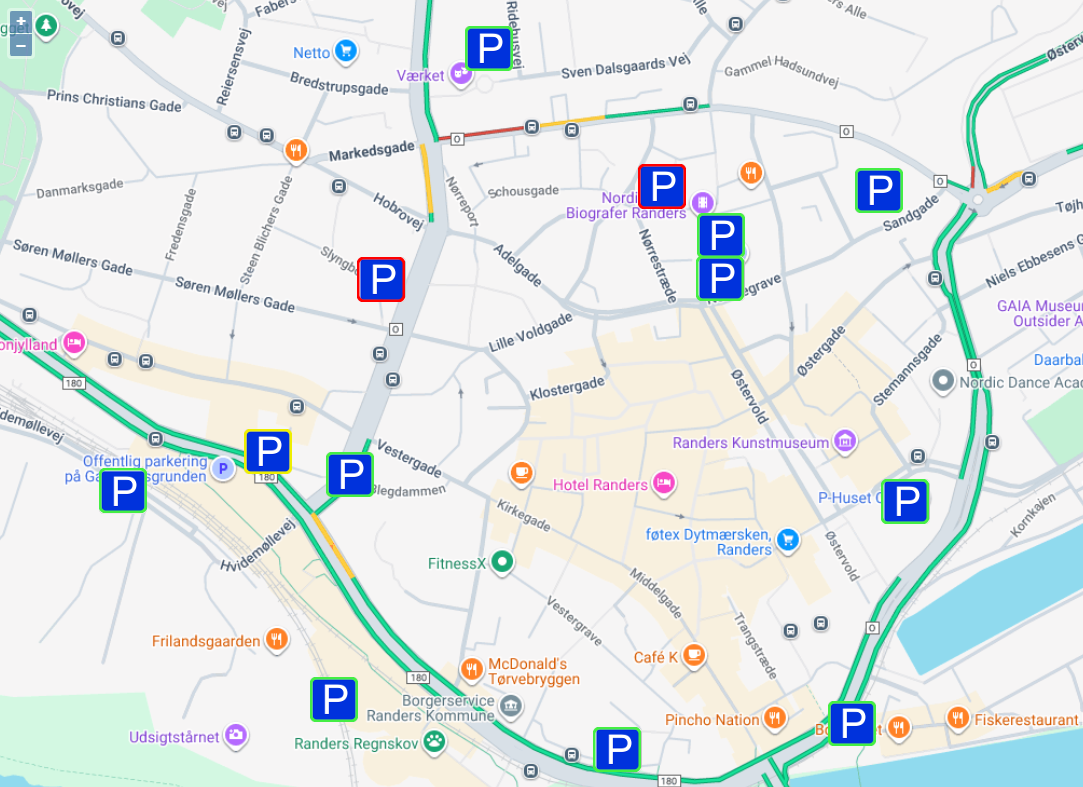The height and width of the screenshot is (787, 1083).
Task: Click the FitnessX location pin
Action: pos(502,562)
